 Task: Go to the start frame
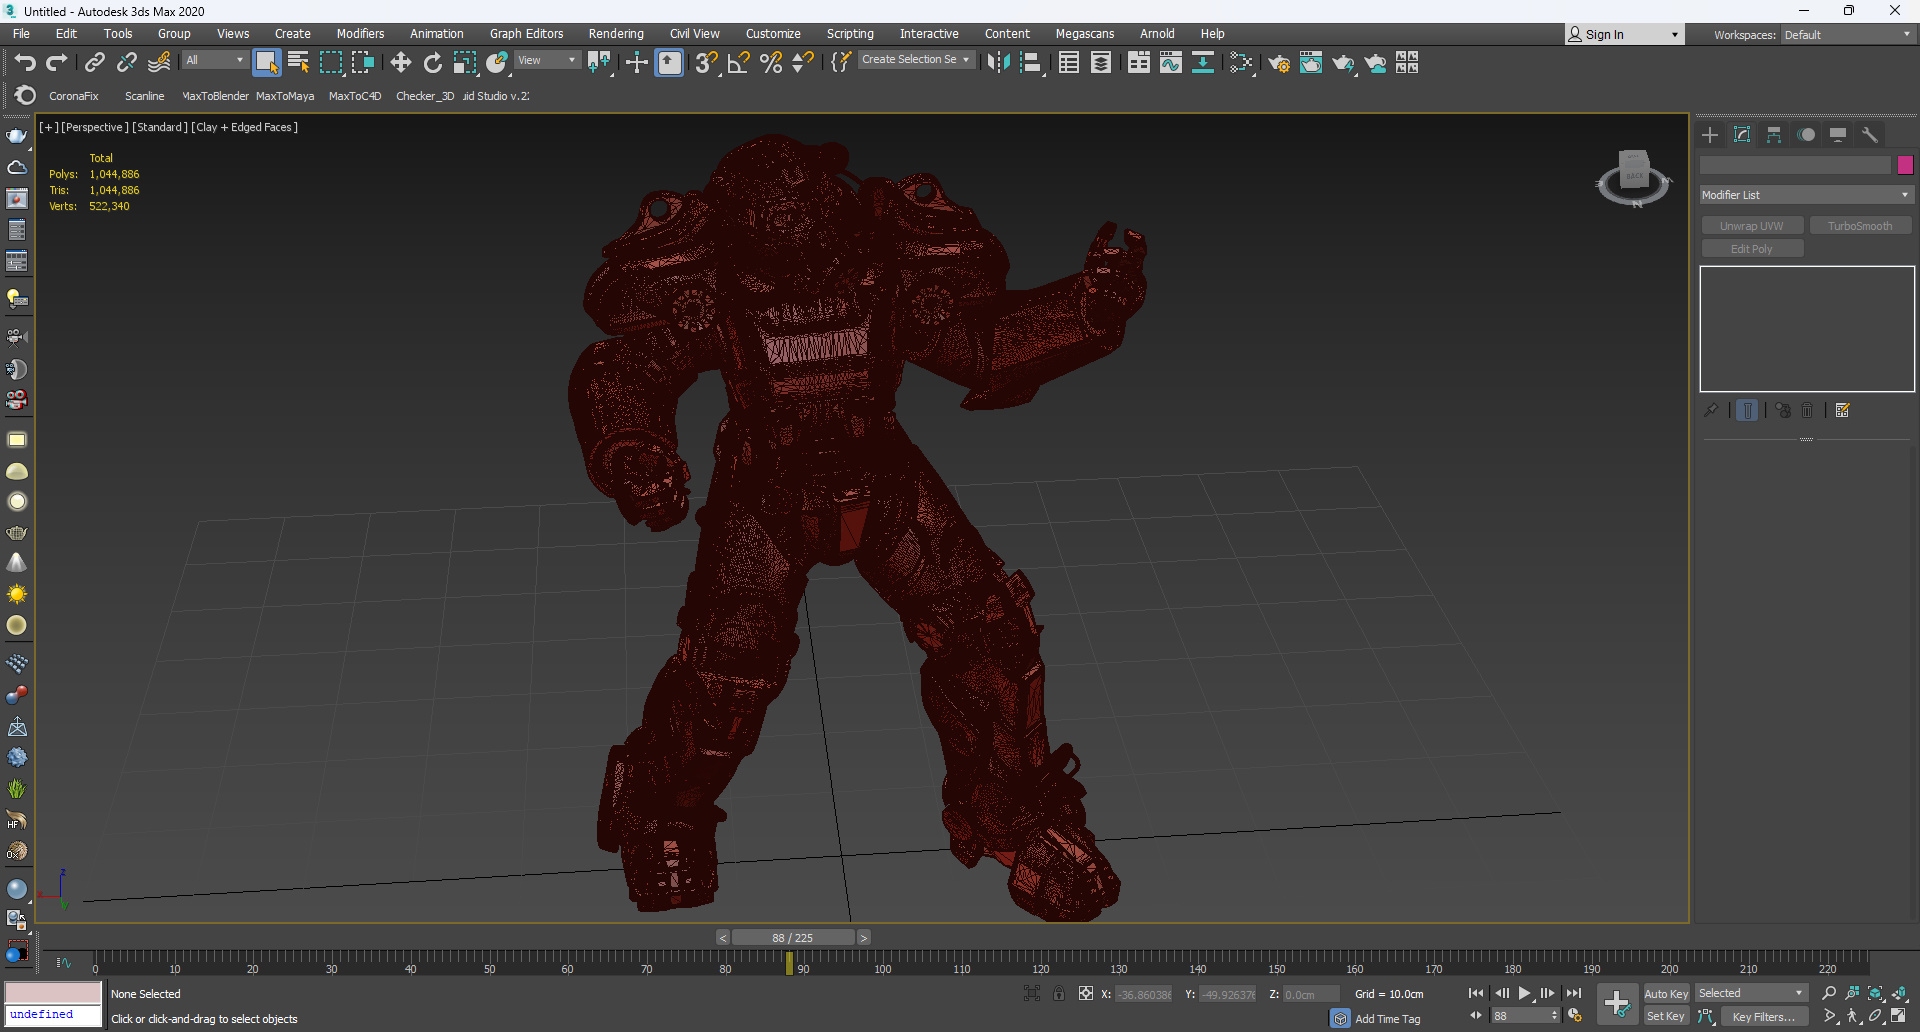[1476, 993]
